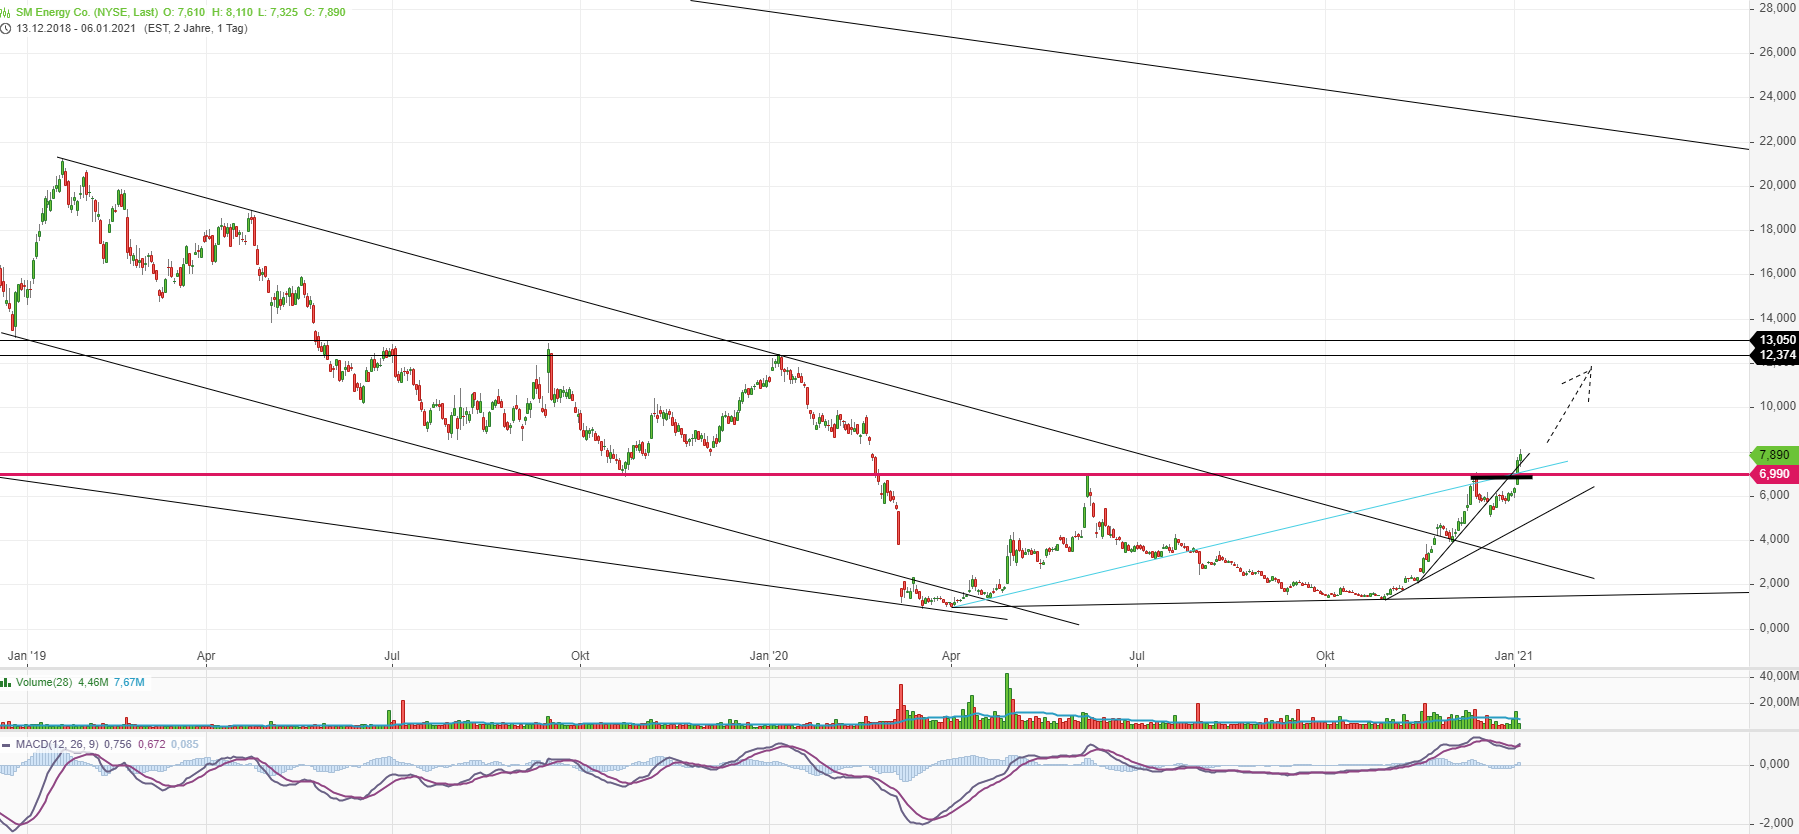
Task: Open the SM Energy Co. instrument title
Action: tap(87, 13)
